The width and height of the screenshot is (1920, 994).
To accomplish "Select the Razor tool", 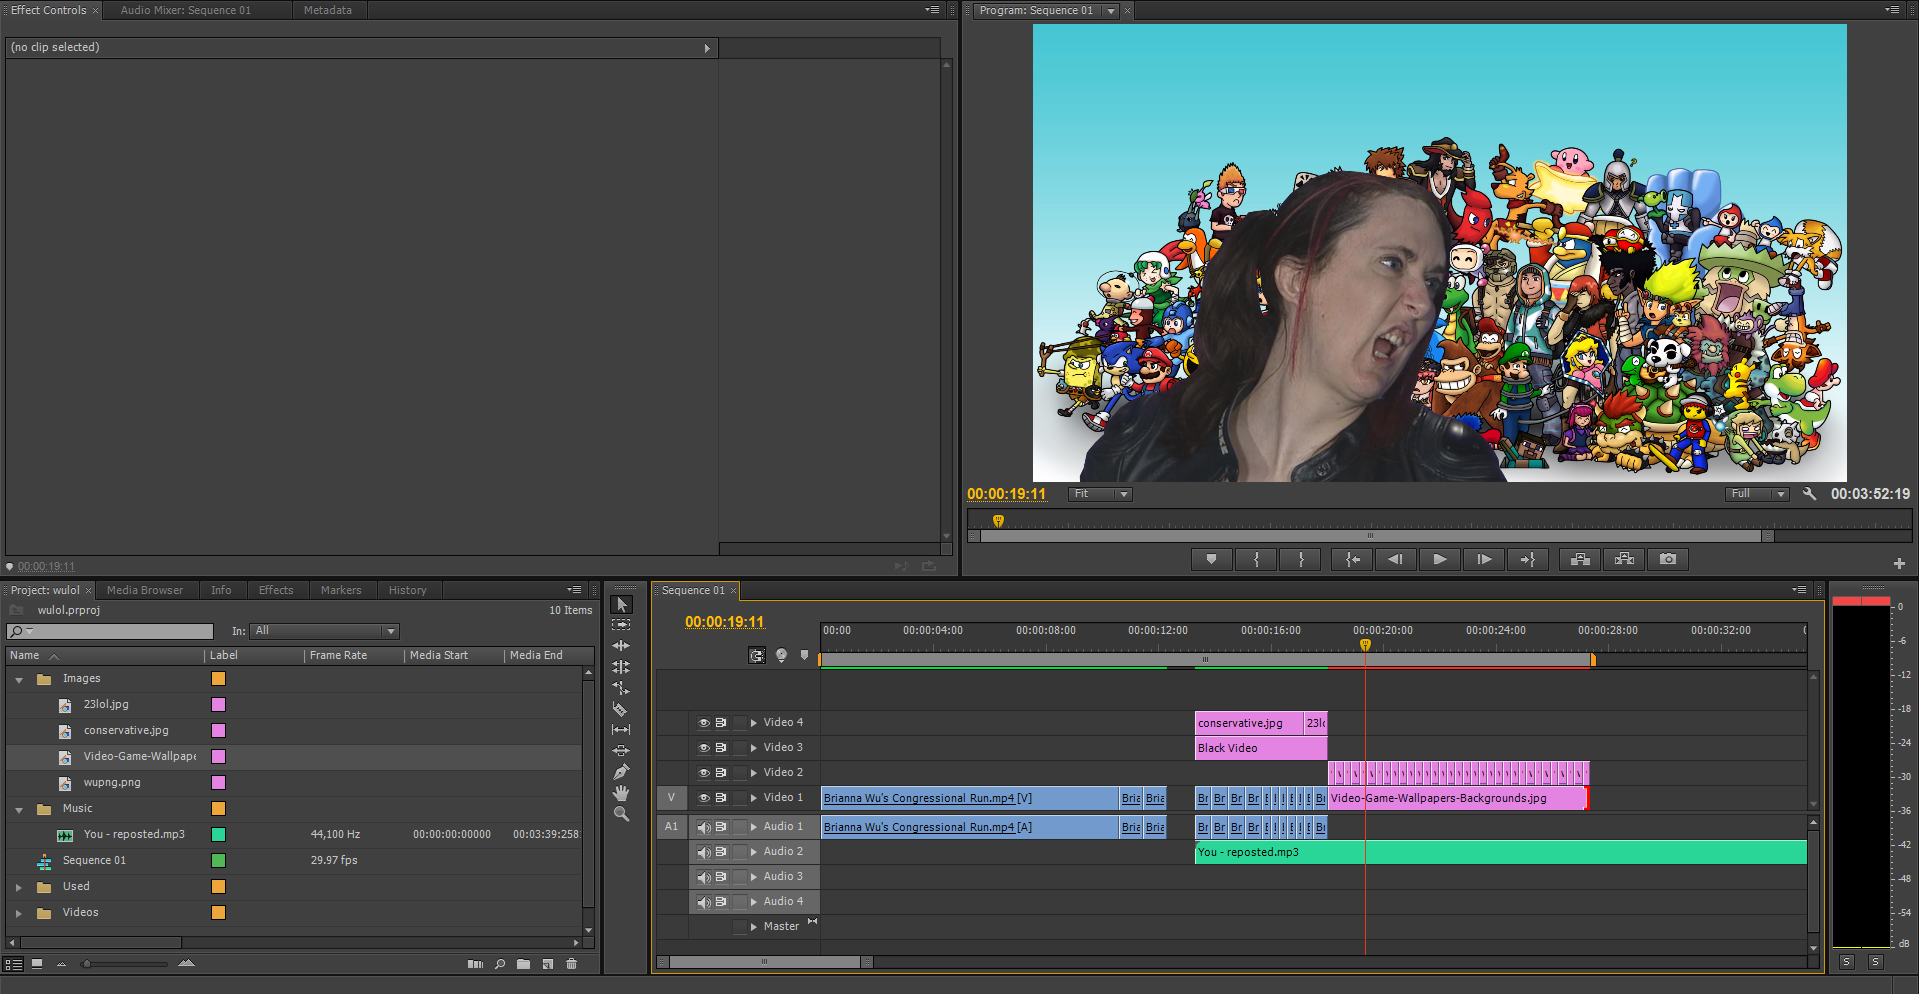I will [x=621, y=709].
